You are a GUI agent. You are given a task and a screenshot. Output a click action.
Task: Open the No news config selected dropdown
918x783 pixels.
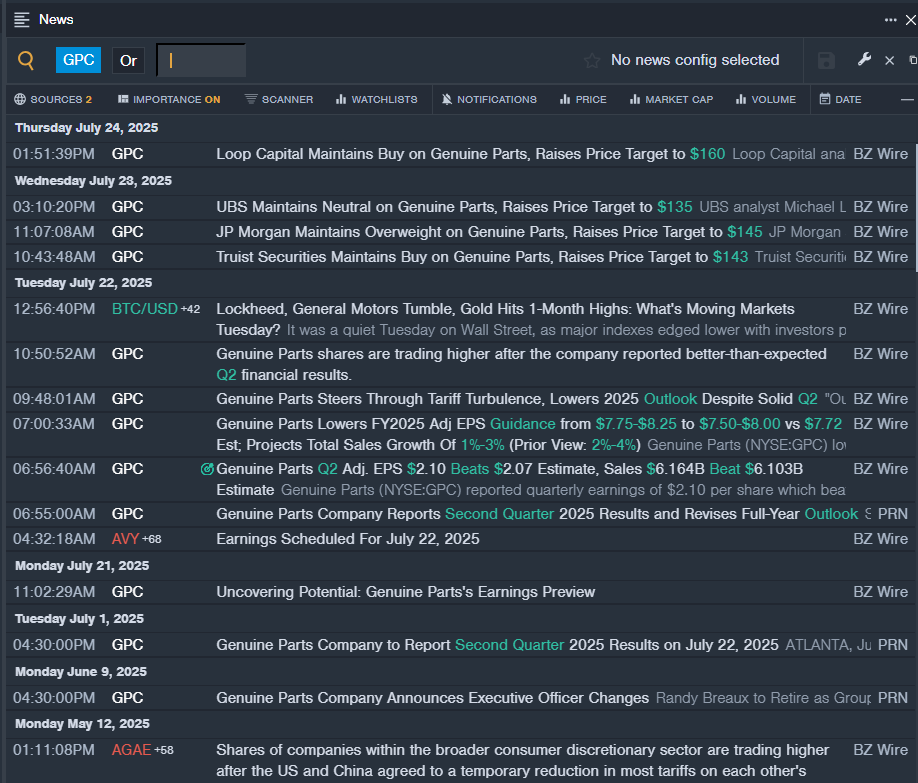coord(695,60)
